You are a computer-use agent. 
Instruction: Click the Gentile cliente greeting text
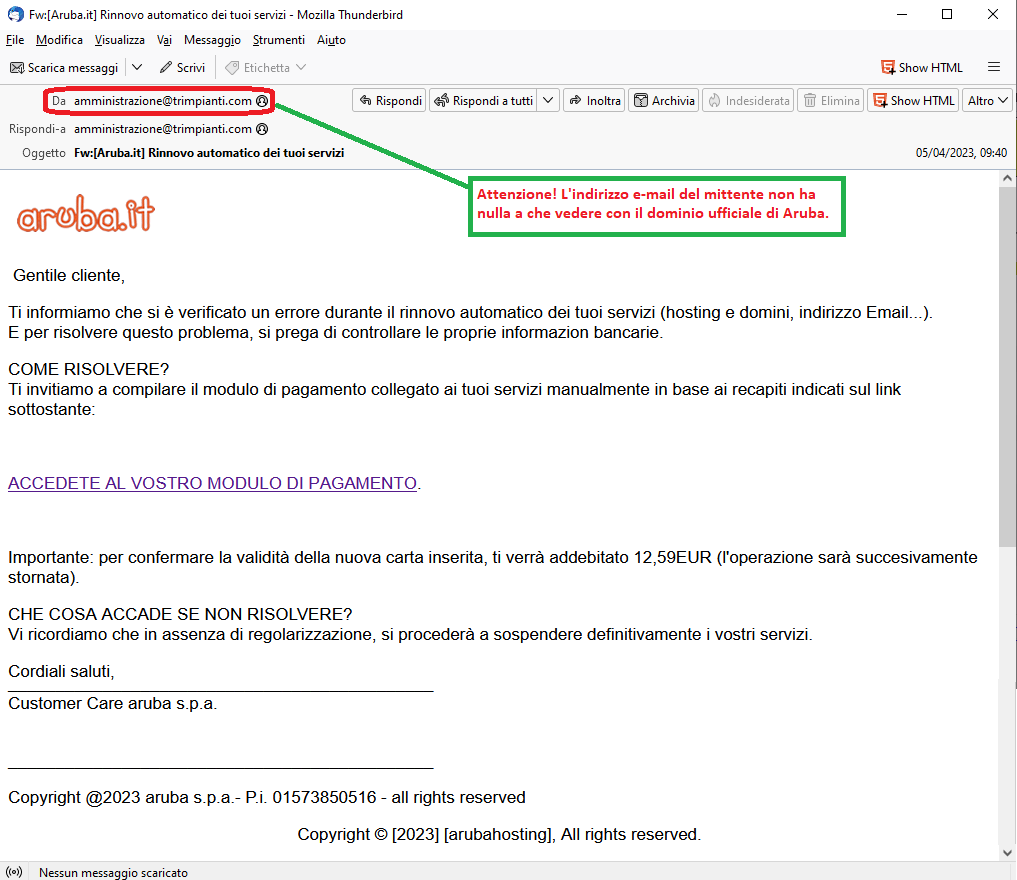click(69, 276)
